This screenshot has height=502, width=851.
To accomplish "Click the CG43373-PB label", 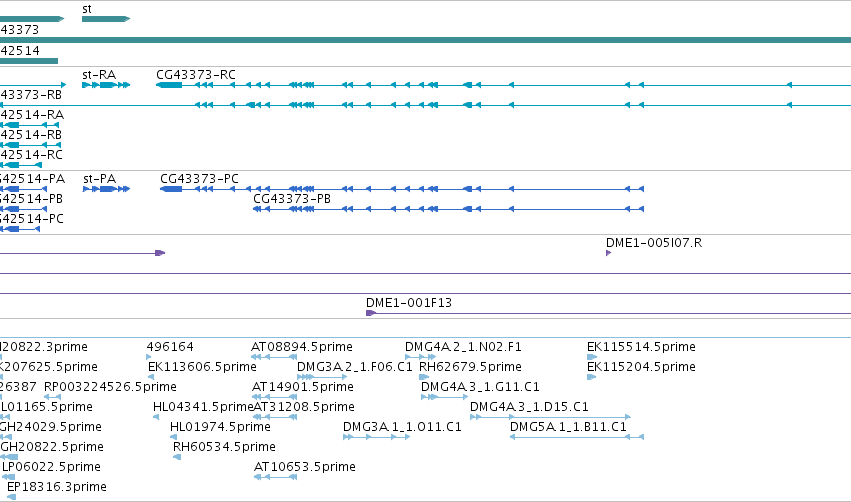I will click(x=292, y=199).
